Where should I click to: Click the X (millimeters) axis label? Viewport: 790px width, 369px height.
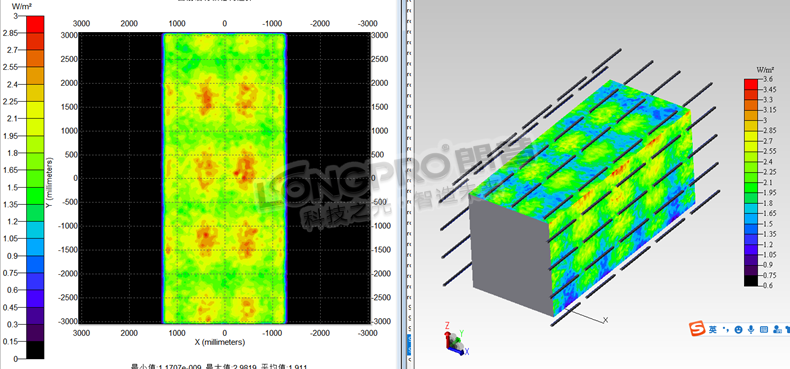coord(220,342)
